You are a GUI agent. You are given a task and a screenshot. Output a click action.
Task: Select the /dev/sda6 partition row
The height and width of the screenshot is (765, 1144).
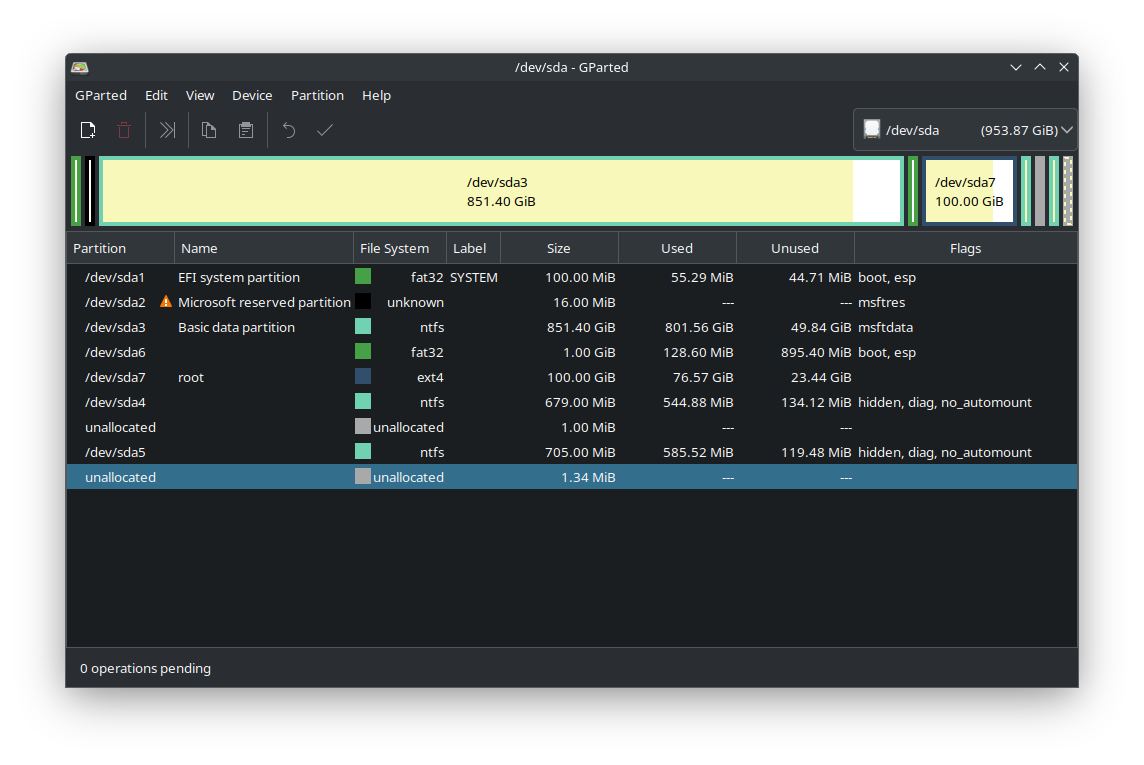572,352
